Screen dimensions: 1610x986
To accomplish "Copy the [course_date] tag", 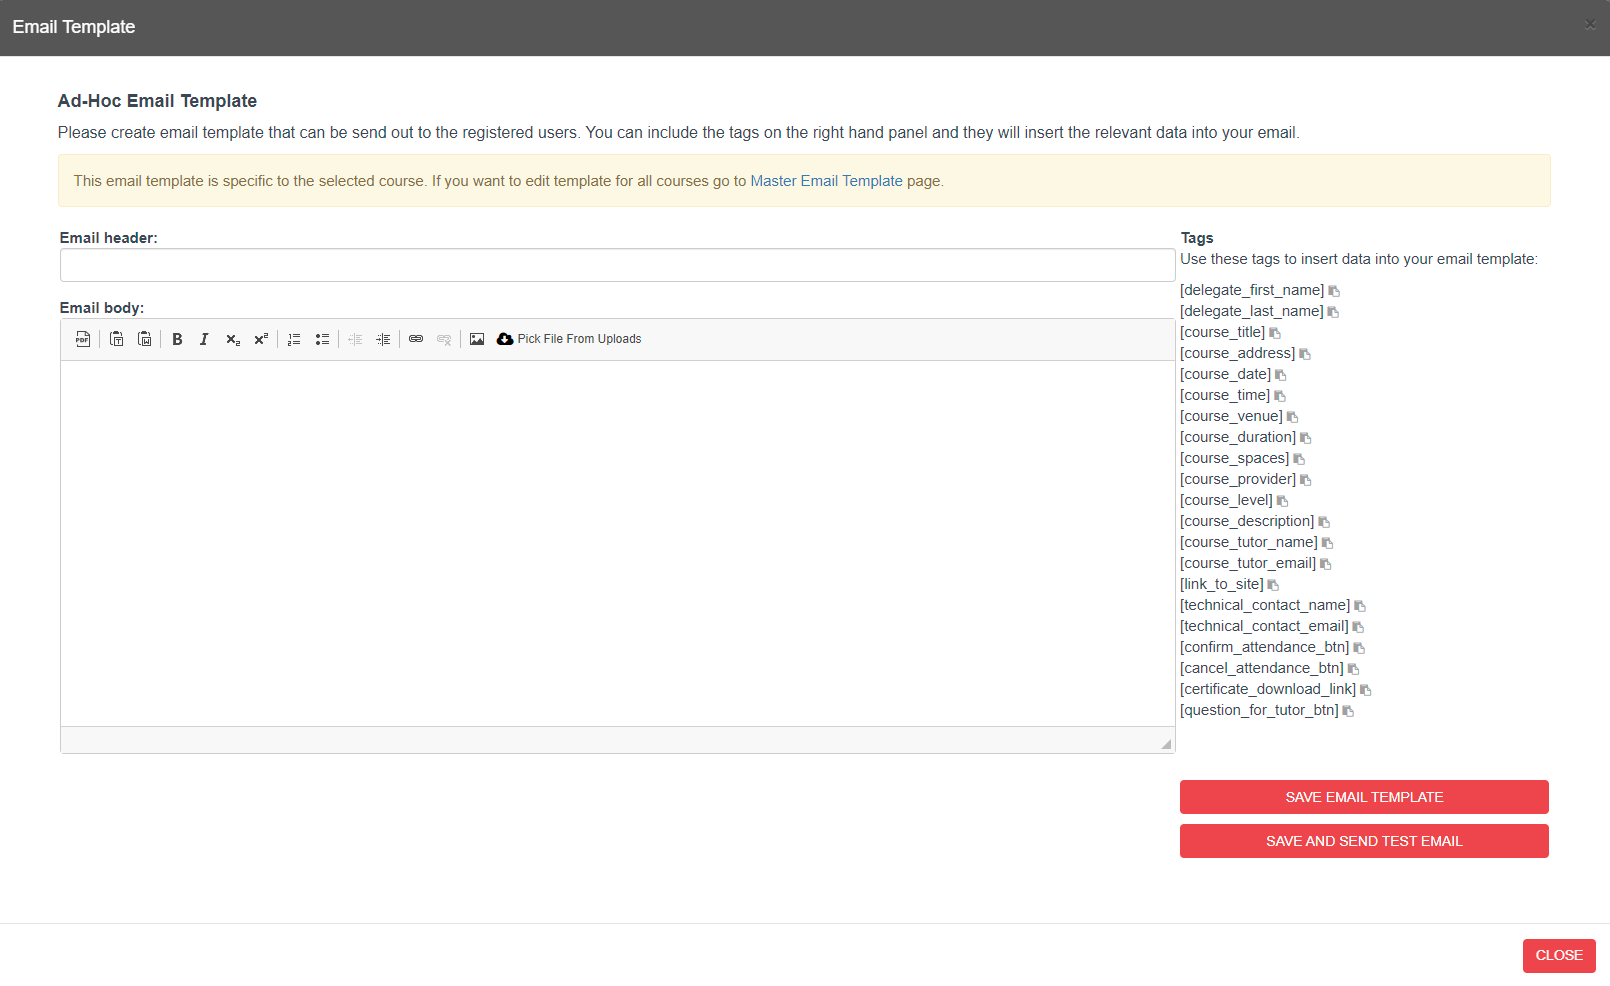I will point(1281,375).
